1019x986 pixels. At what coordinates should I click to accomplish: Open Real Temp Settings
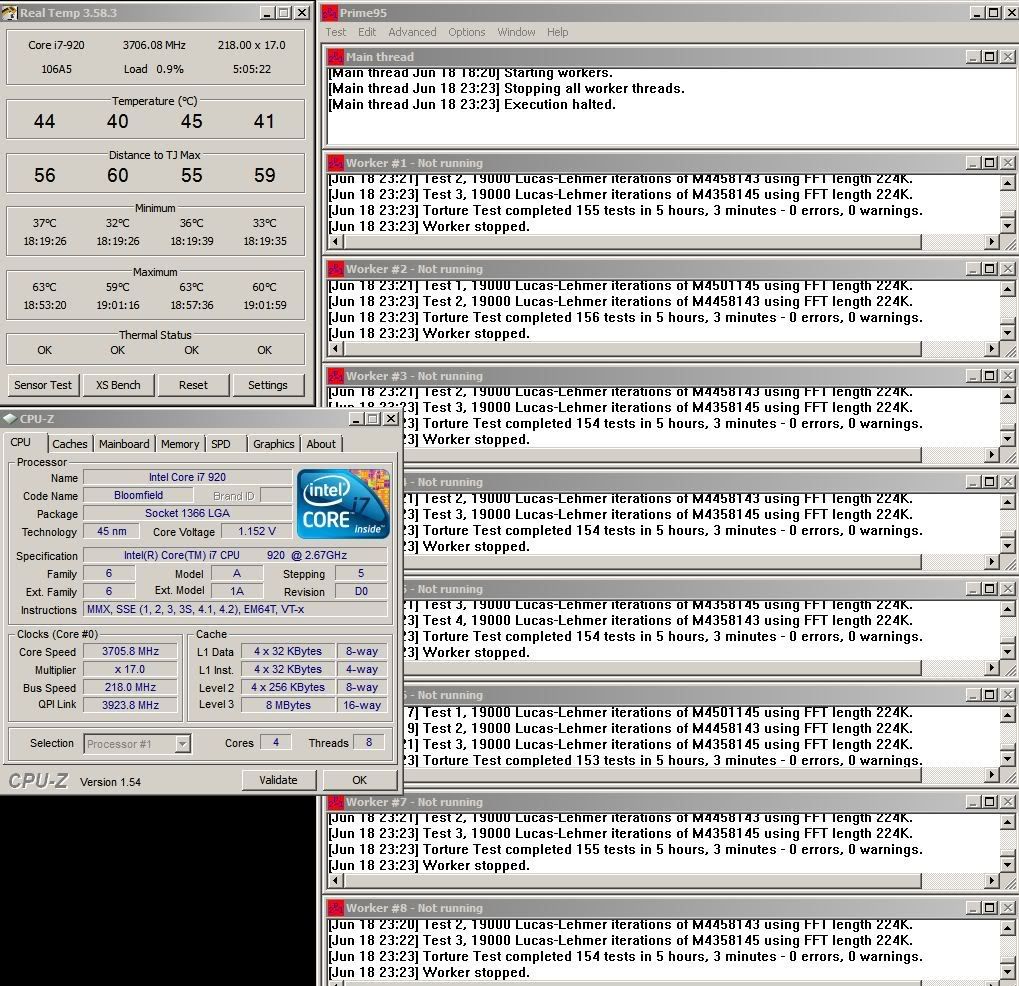click(x=267, y=385)
